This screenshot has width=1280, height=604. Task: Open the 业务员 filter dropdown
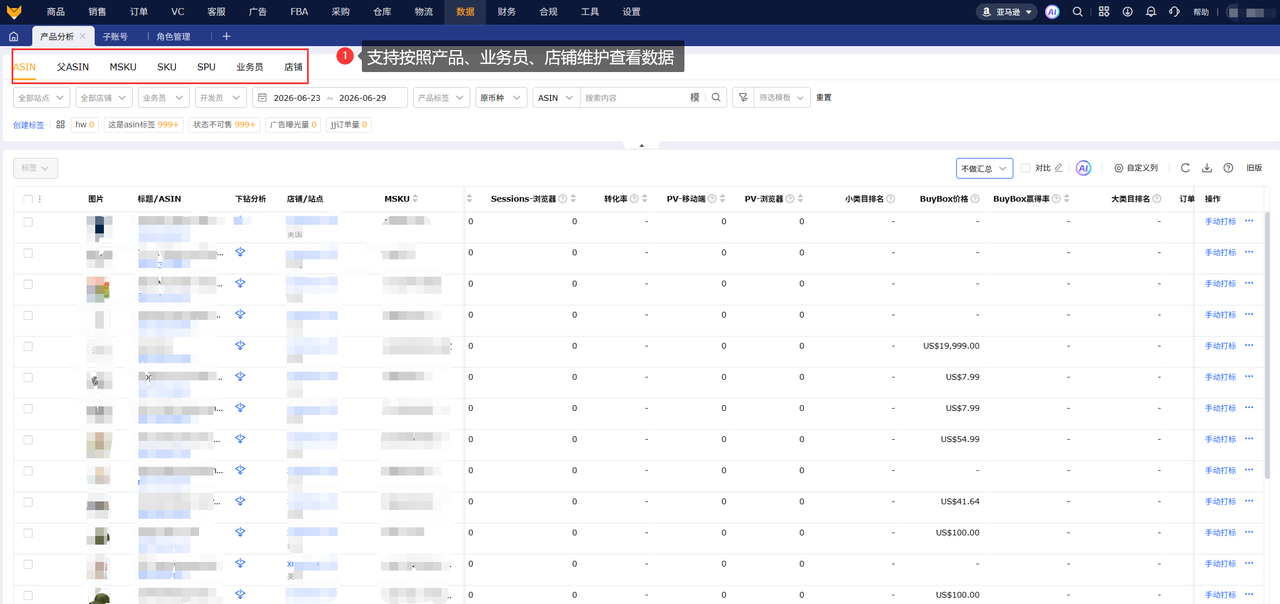click(x=163, y=98)
